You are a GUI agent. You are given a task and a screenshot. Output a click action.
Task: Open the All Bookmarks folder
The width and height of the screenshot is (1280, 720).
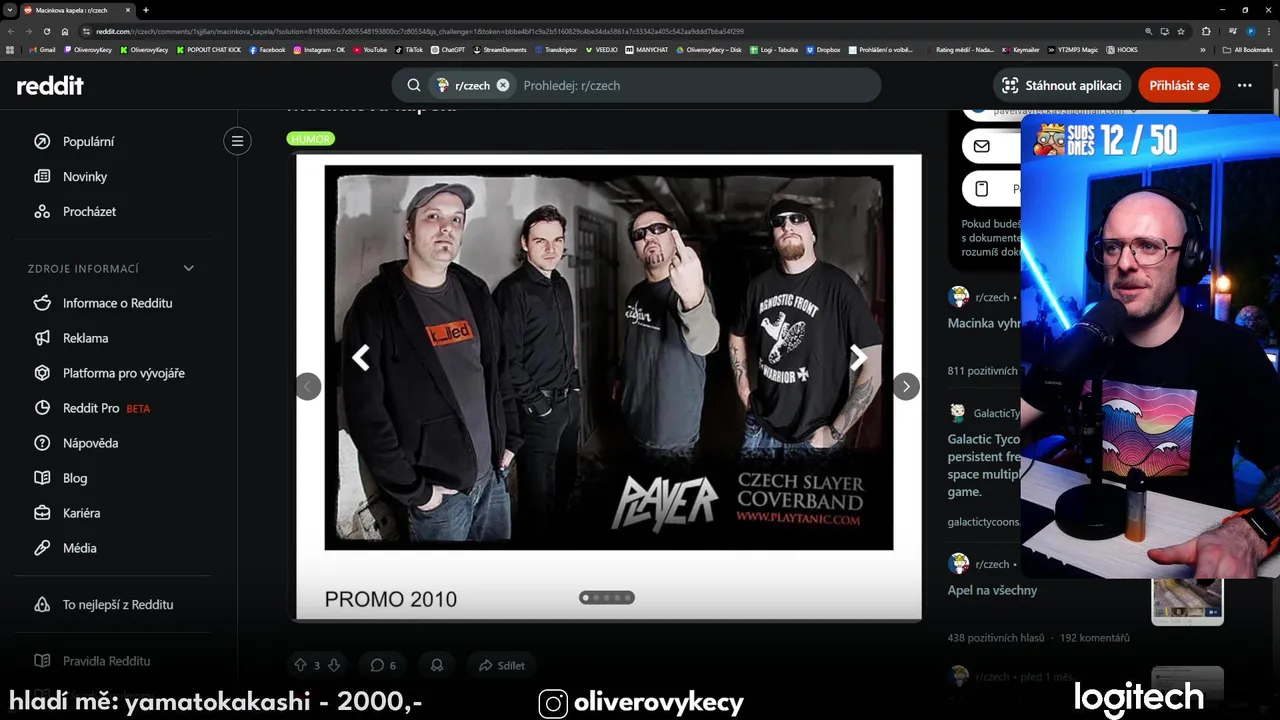tap(1247, 49)
